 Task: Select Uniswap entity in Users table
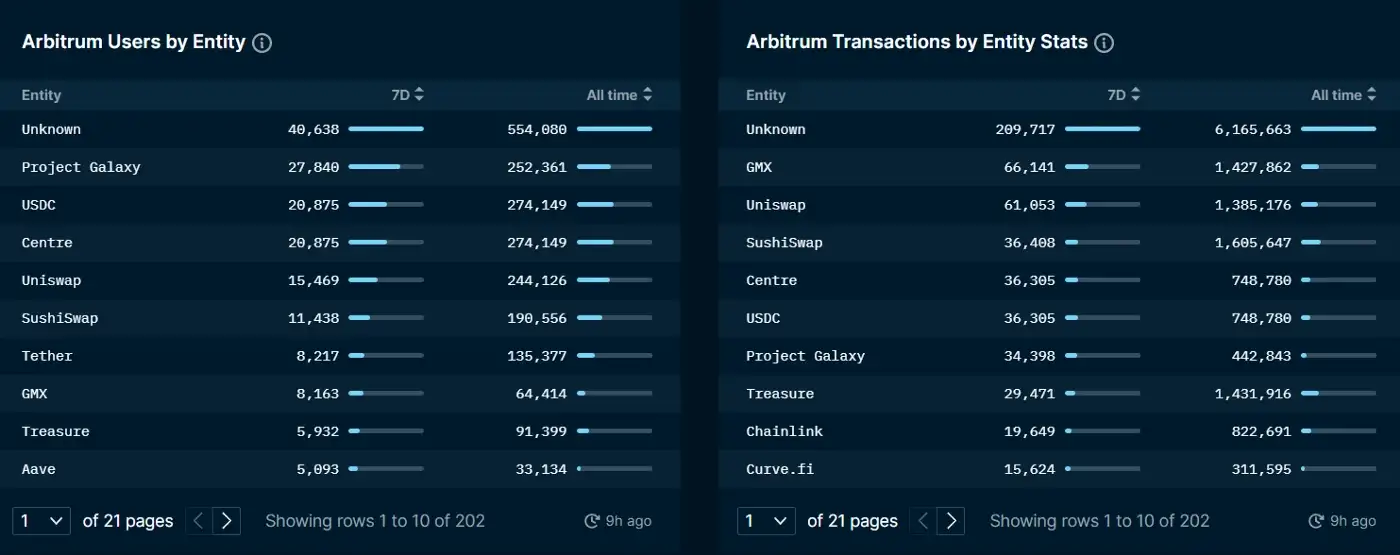pyautogui.click(x=51, y=281)
